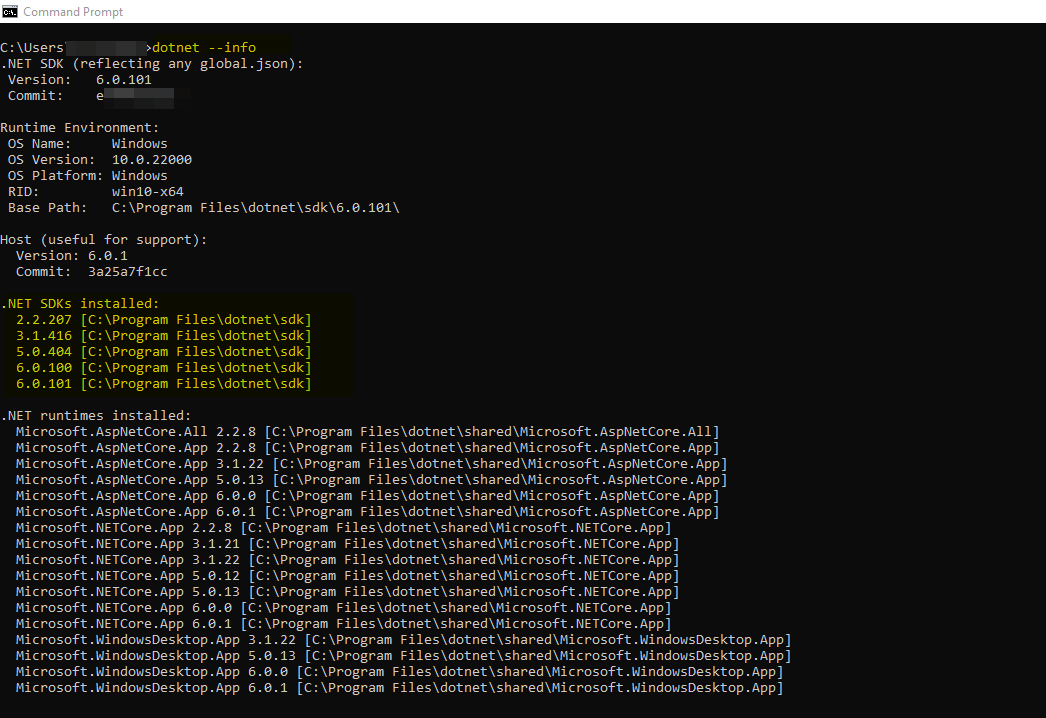
Task: Click the Microsoft.WindowsDesktop.App 5.0.13 line
Action: click(x=404, y=656)
